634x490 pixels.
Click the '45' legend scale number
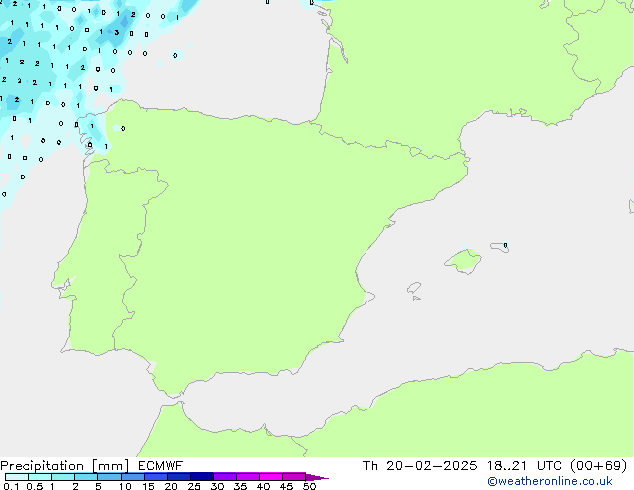[x=286, y=486]
